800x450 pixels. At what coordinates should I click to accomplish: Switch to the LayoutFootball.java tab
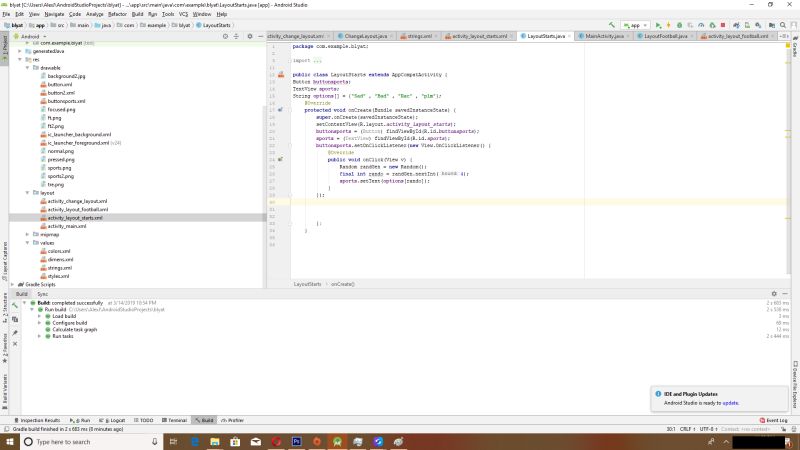tap(665, 36)
